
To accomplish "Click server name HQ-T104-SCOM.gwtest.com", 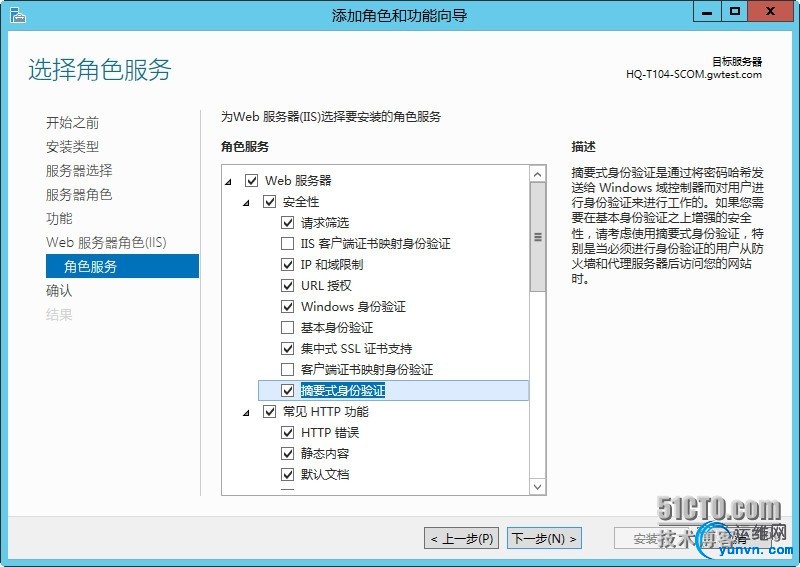I will click(x=694, y=75).
